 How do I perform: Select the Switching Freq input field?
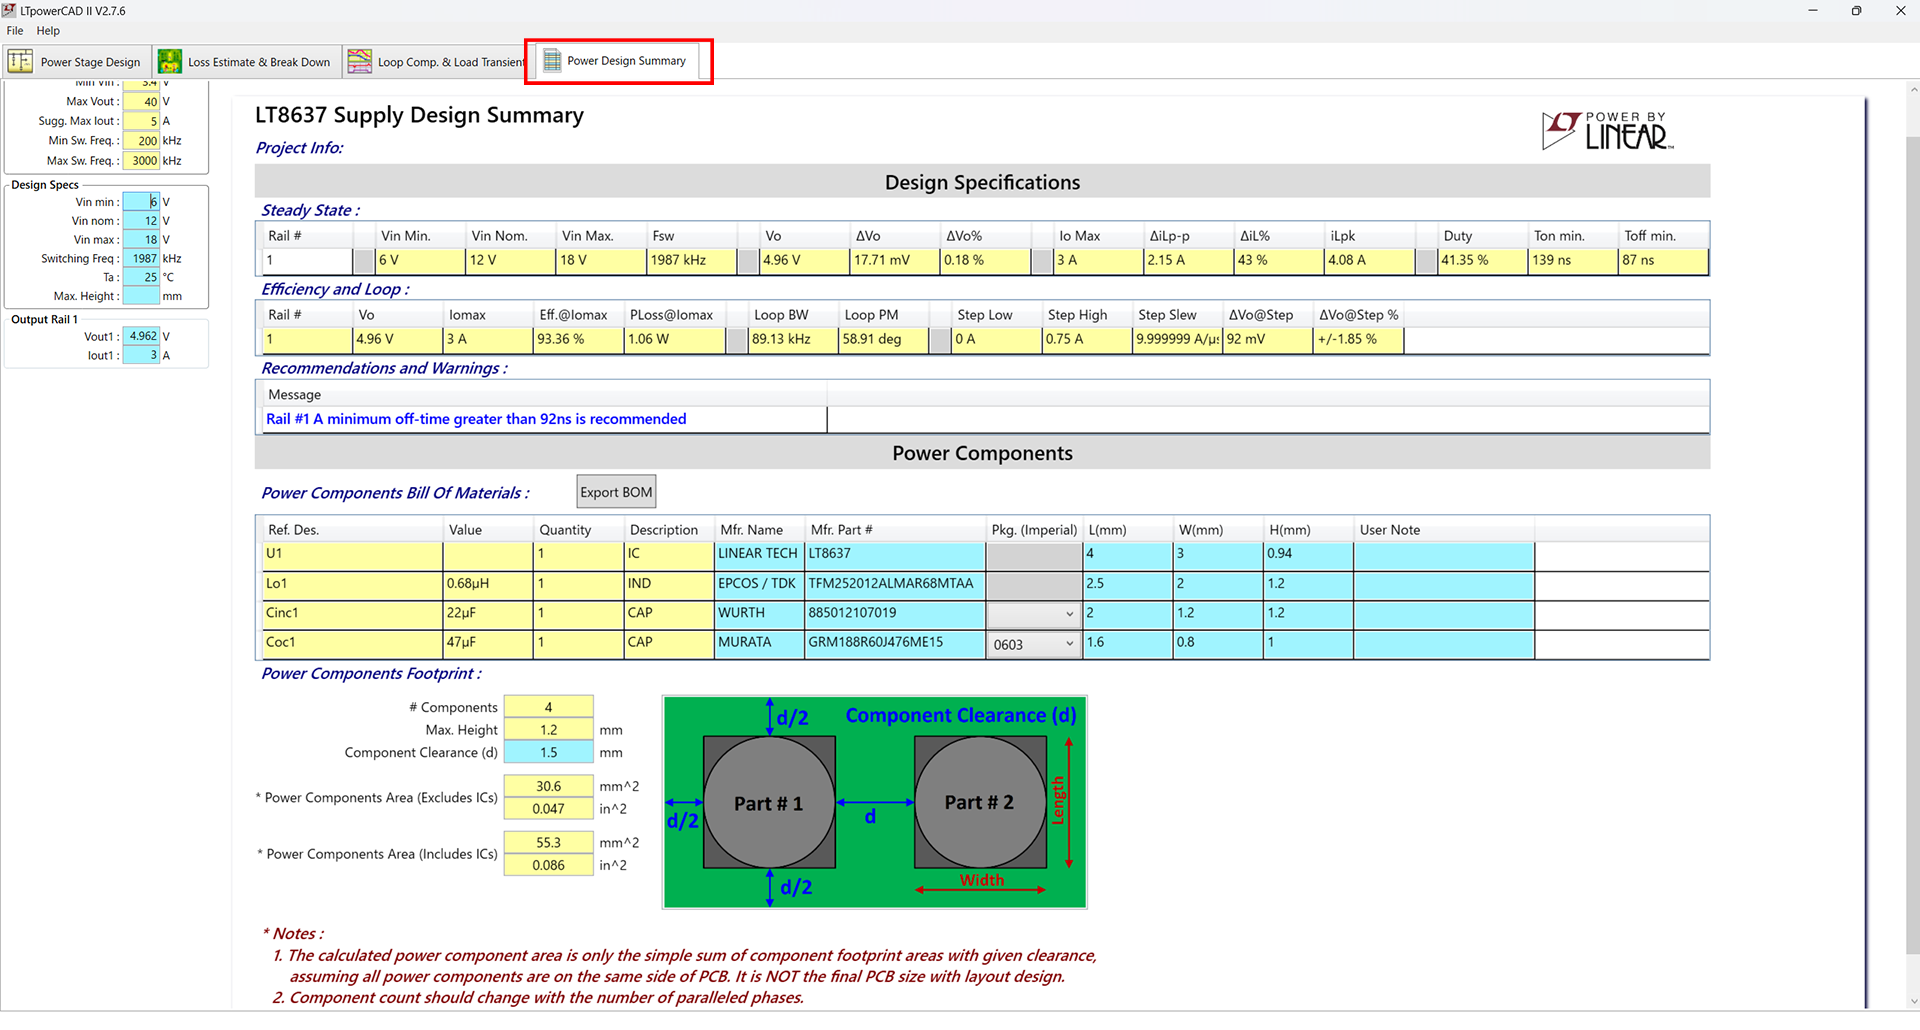tap(141, 259)
